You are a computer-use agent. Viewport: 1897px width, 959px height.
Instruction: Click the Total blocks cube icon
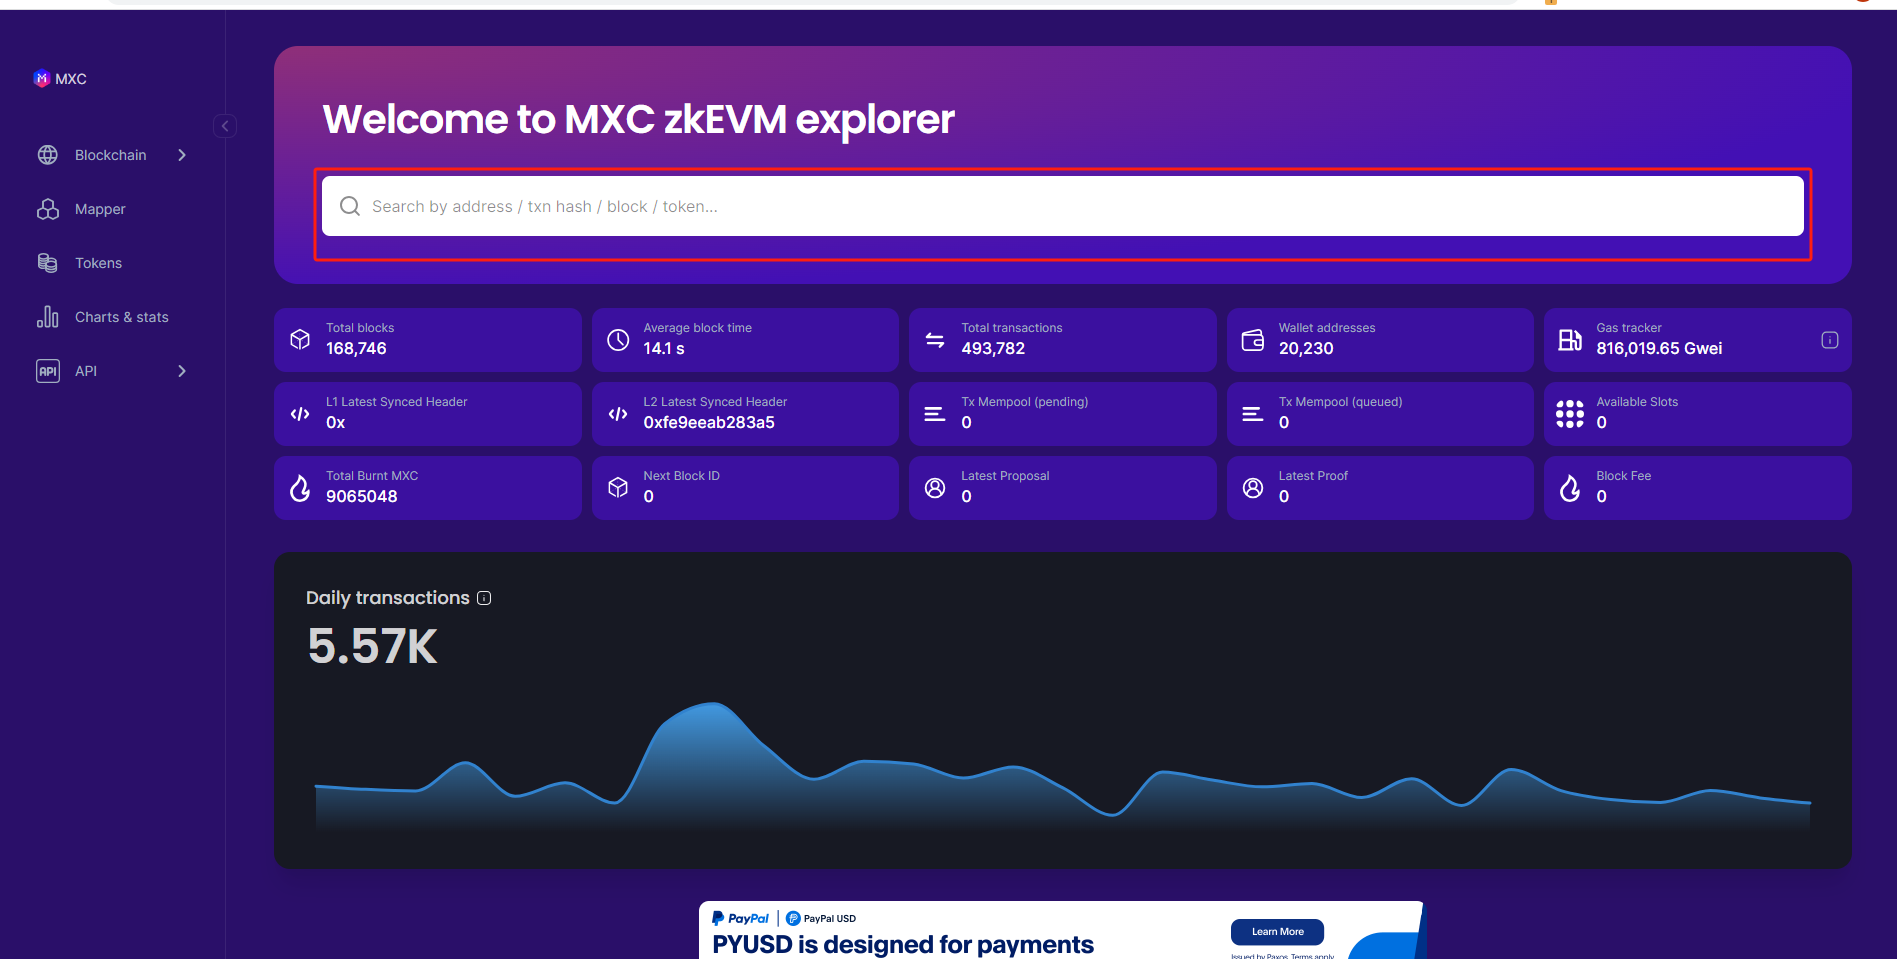[300, 340]
